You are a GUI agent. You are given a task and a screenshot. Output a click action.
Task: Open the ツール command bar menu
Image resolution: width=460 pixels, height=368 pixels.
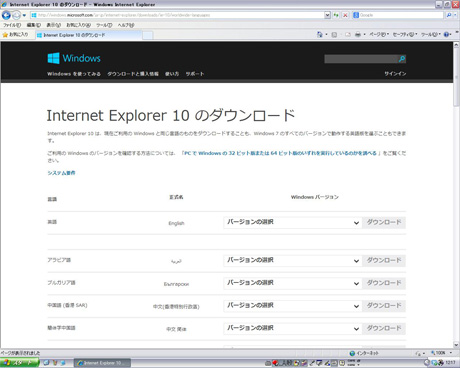(x=431, y=34)
